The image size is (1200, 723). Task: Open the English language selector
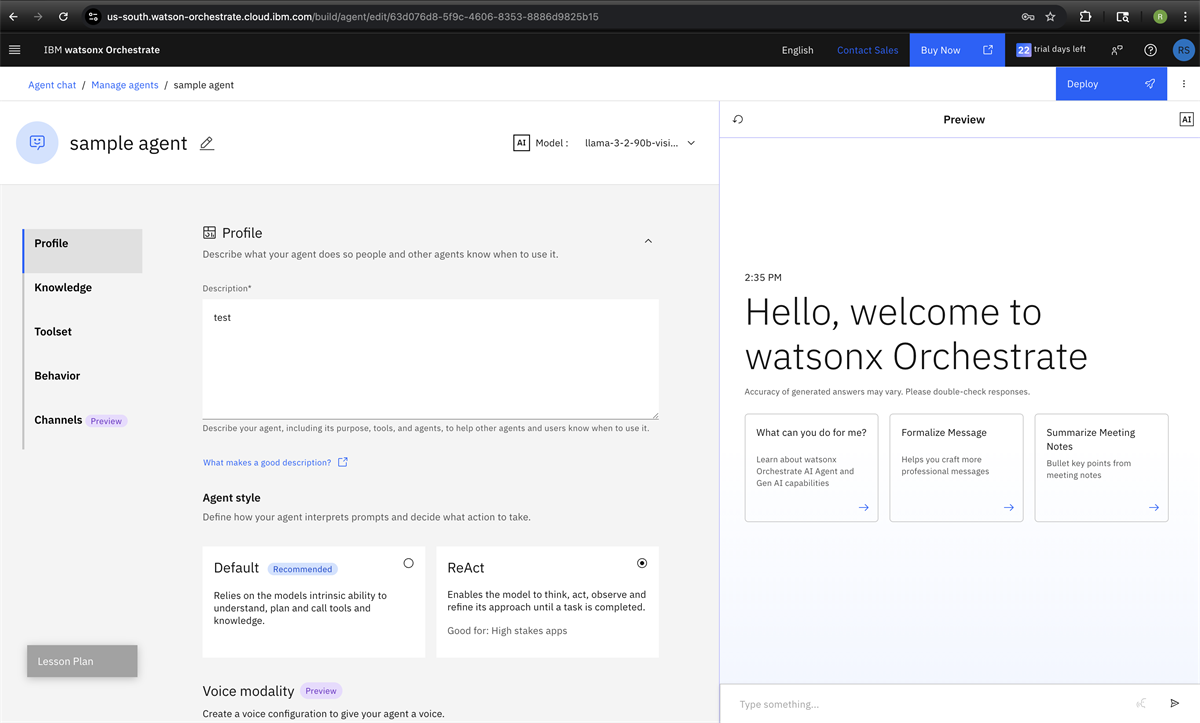797,50
